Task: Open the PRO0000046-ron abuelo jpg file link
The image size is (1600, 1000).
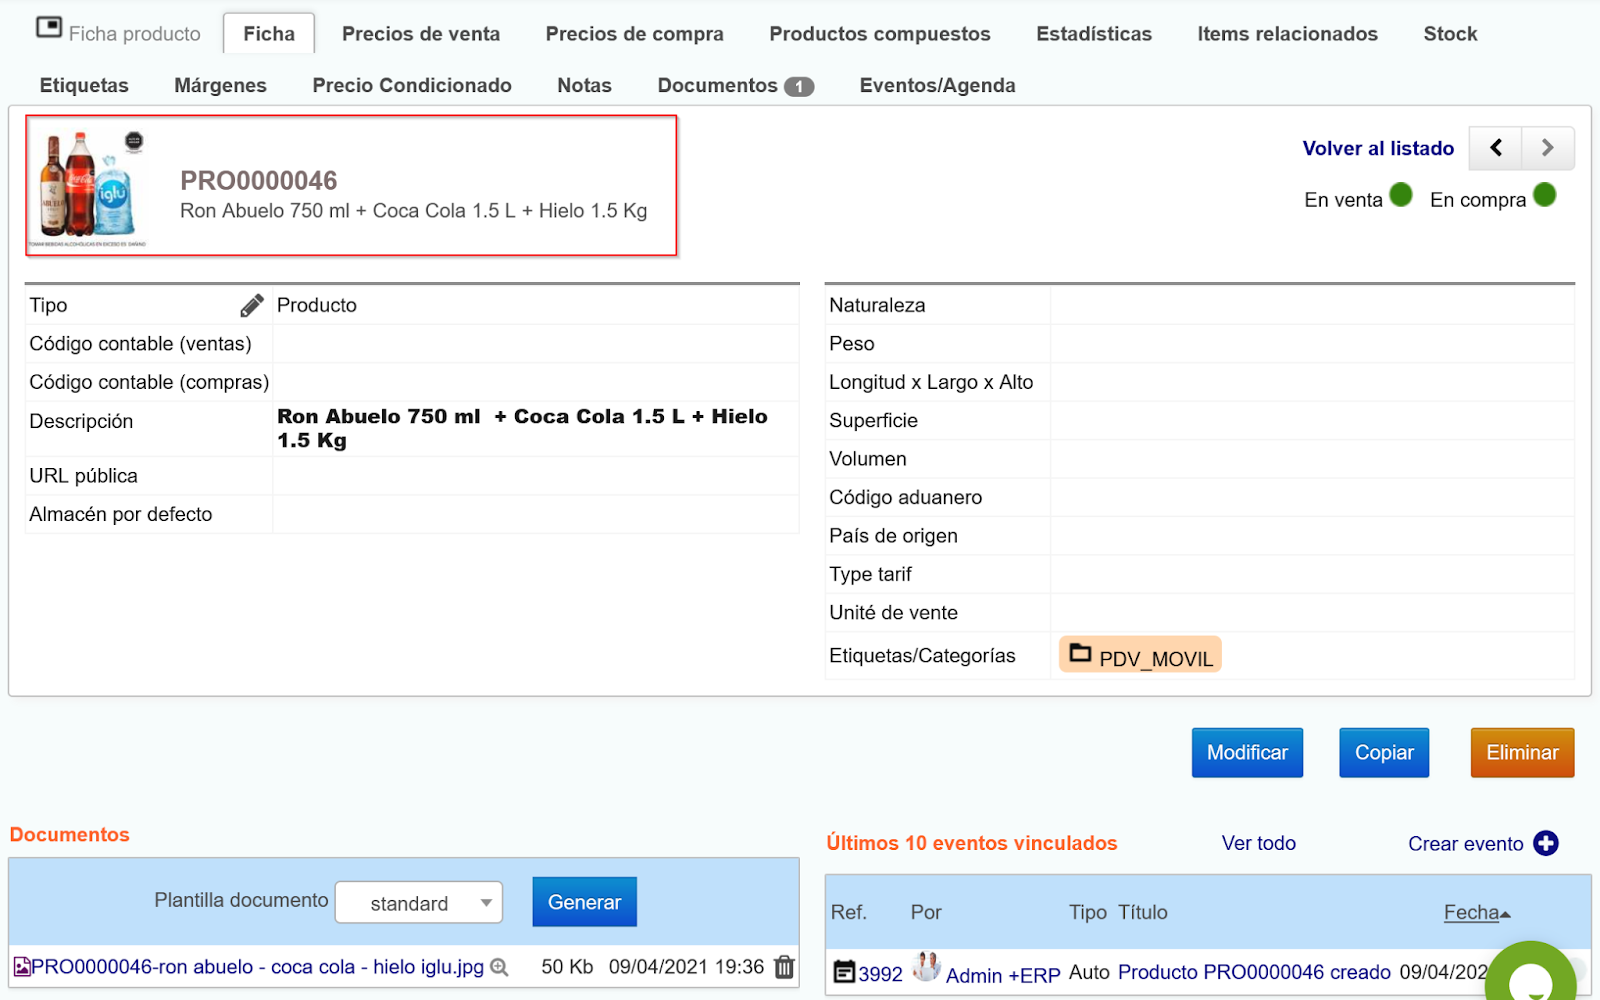Action: click(x=257, y=967)
